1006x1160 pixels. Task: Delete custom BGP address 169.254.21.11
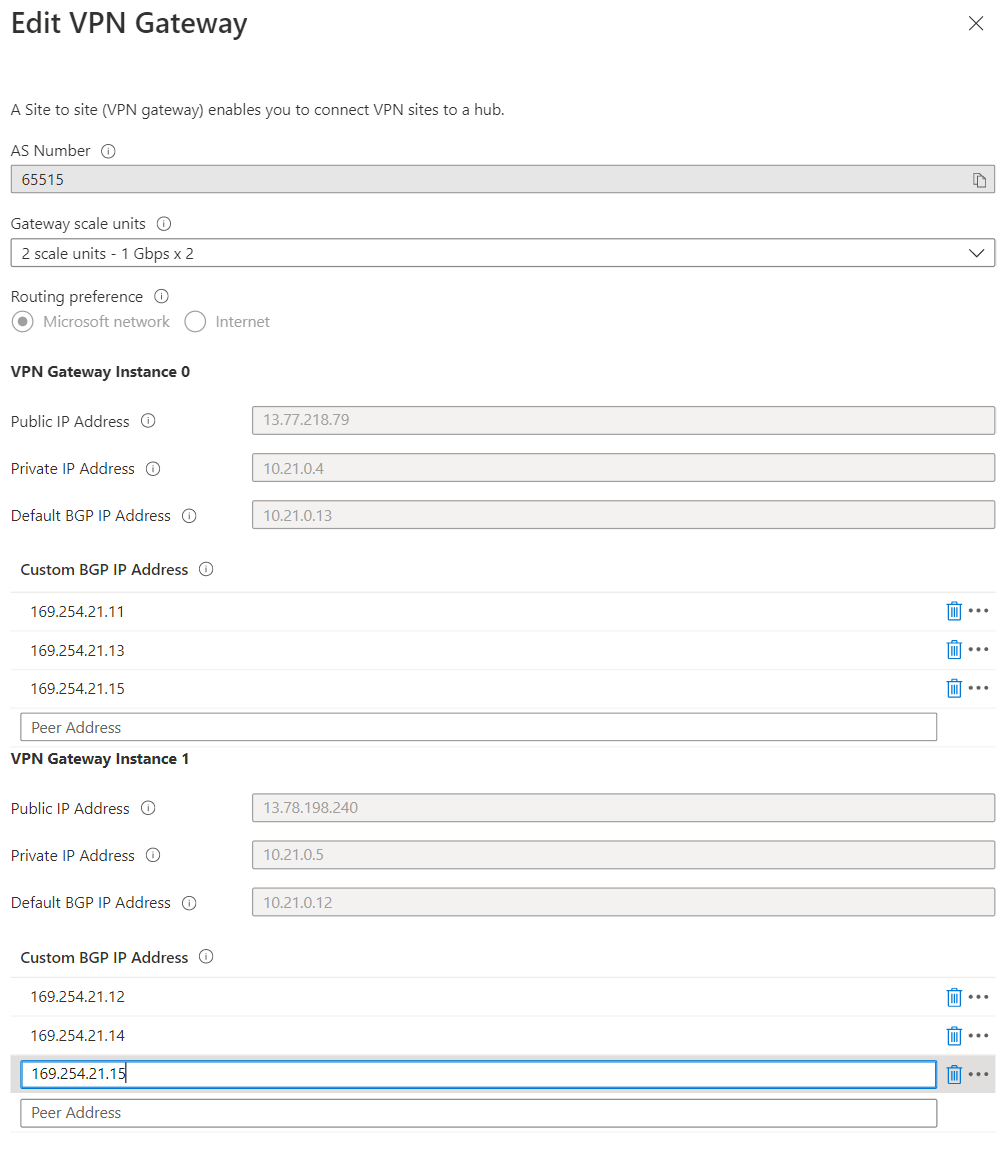point(954,611)
